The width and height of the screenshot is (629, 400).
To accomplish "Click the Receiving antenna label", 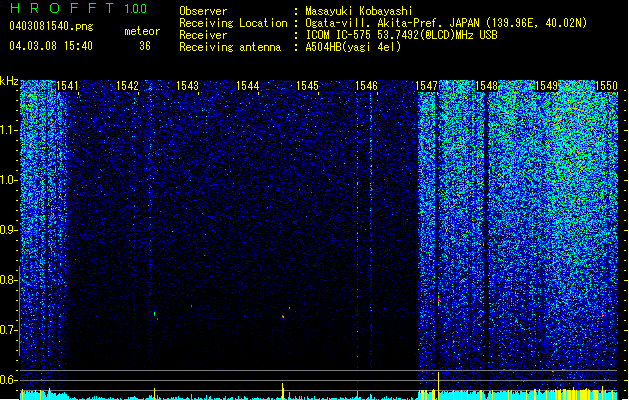I will click(x=230, y=47).
